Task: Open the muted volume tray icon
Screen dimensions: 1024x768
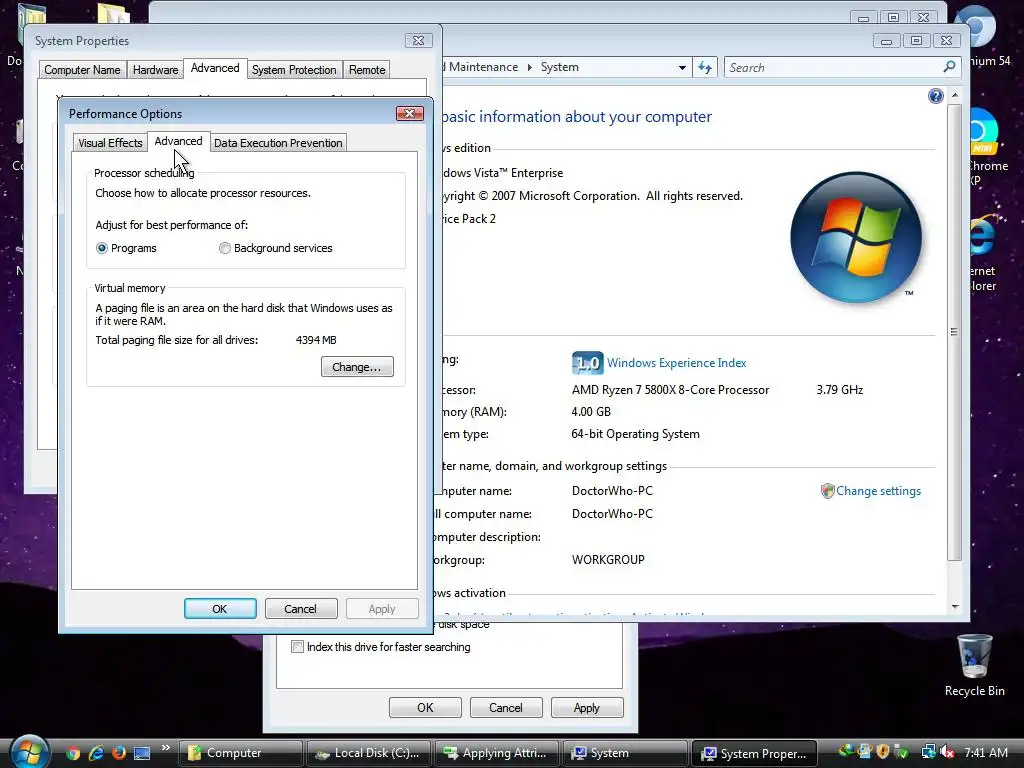Action: [x=946, y=753]
